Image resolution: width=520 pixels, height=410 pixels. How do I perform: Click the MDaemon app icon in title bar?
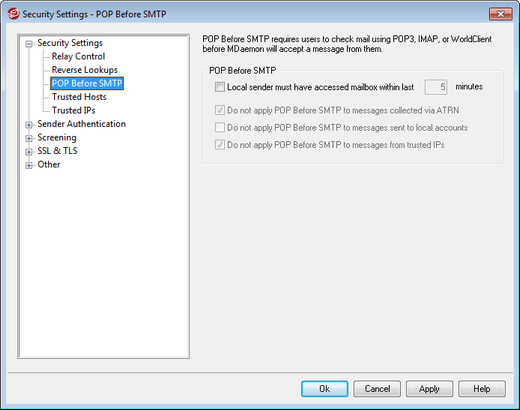click(x=13, y=14)
